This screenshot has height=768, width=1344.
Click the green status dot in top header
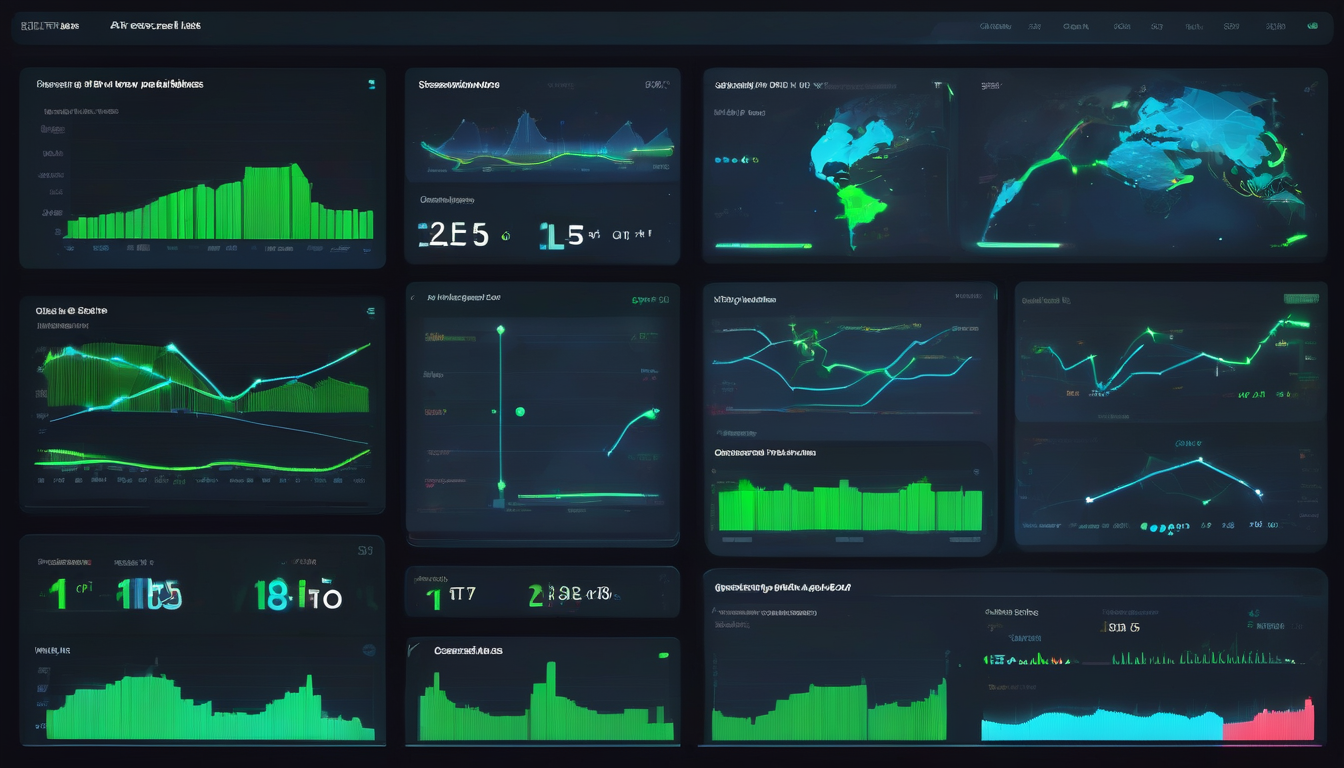1312,27
